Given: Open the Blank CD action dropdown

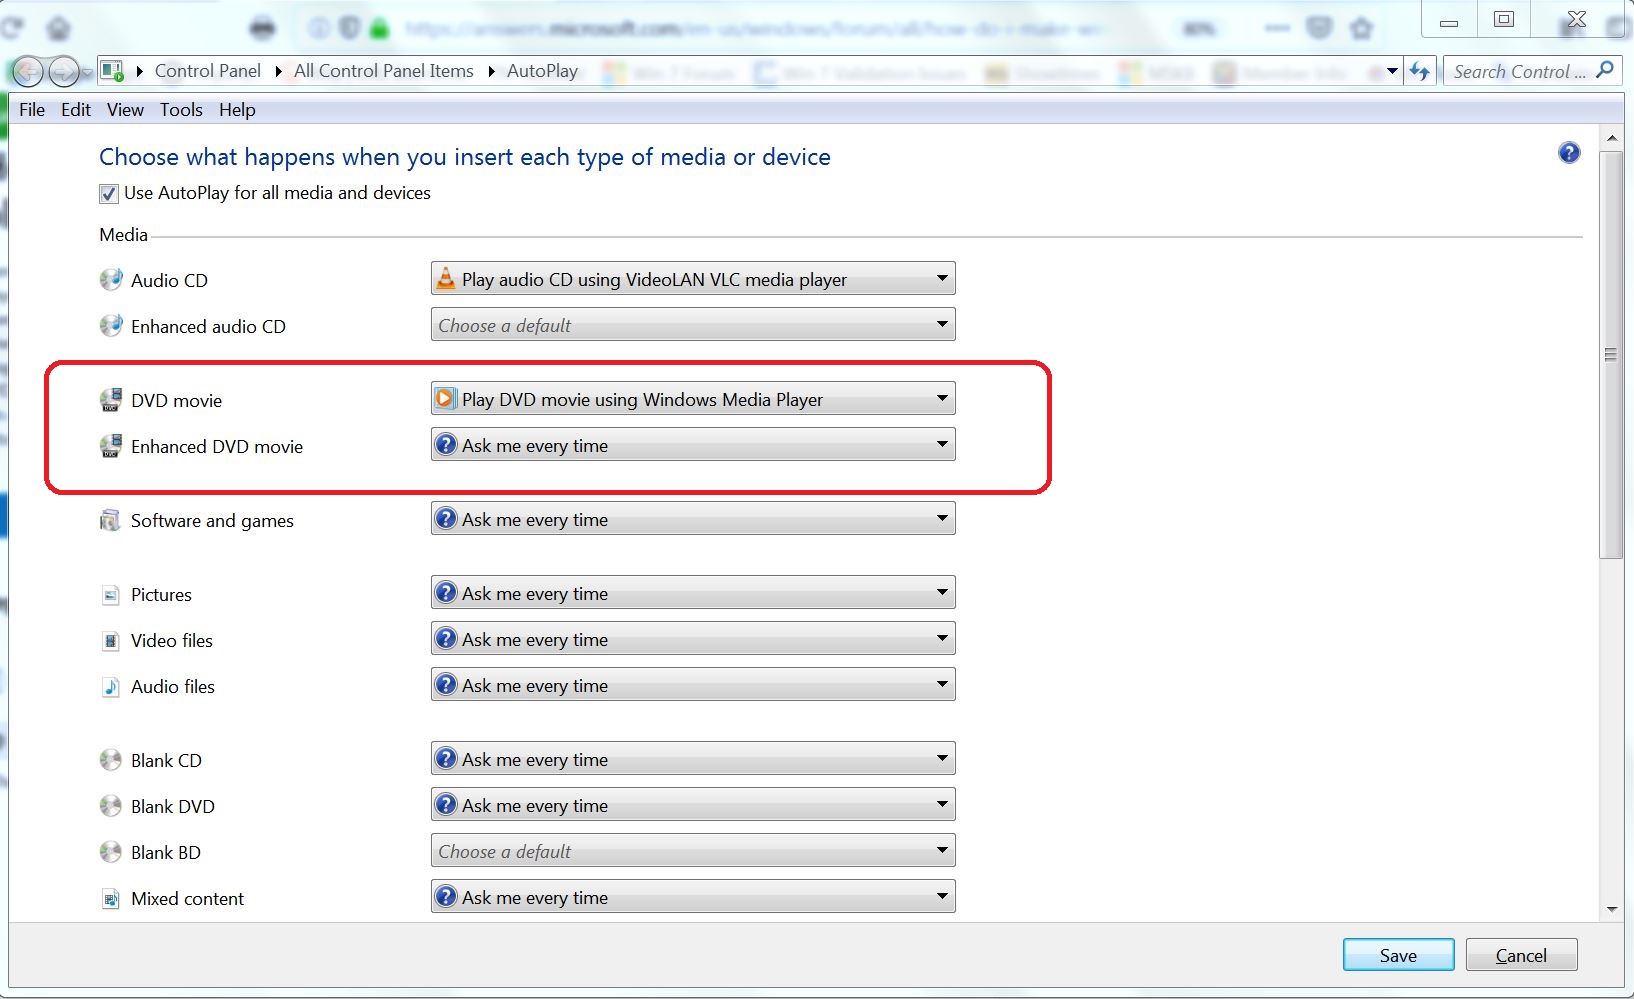Looking at the screenshot, I should 693,759.
